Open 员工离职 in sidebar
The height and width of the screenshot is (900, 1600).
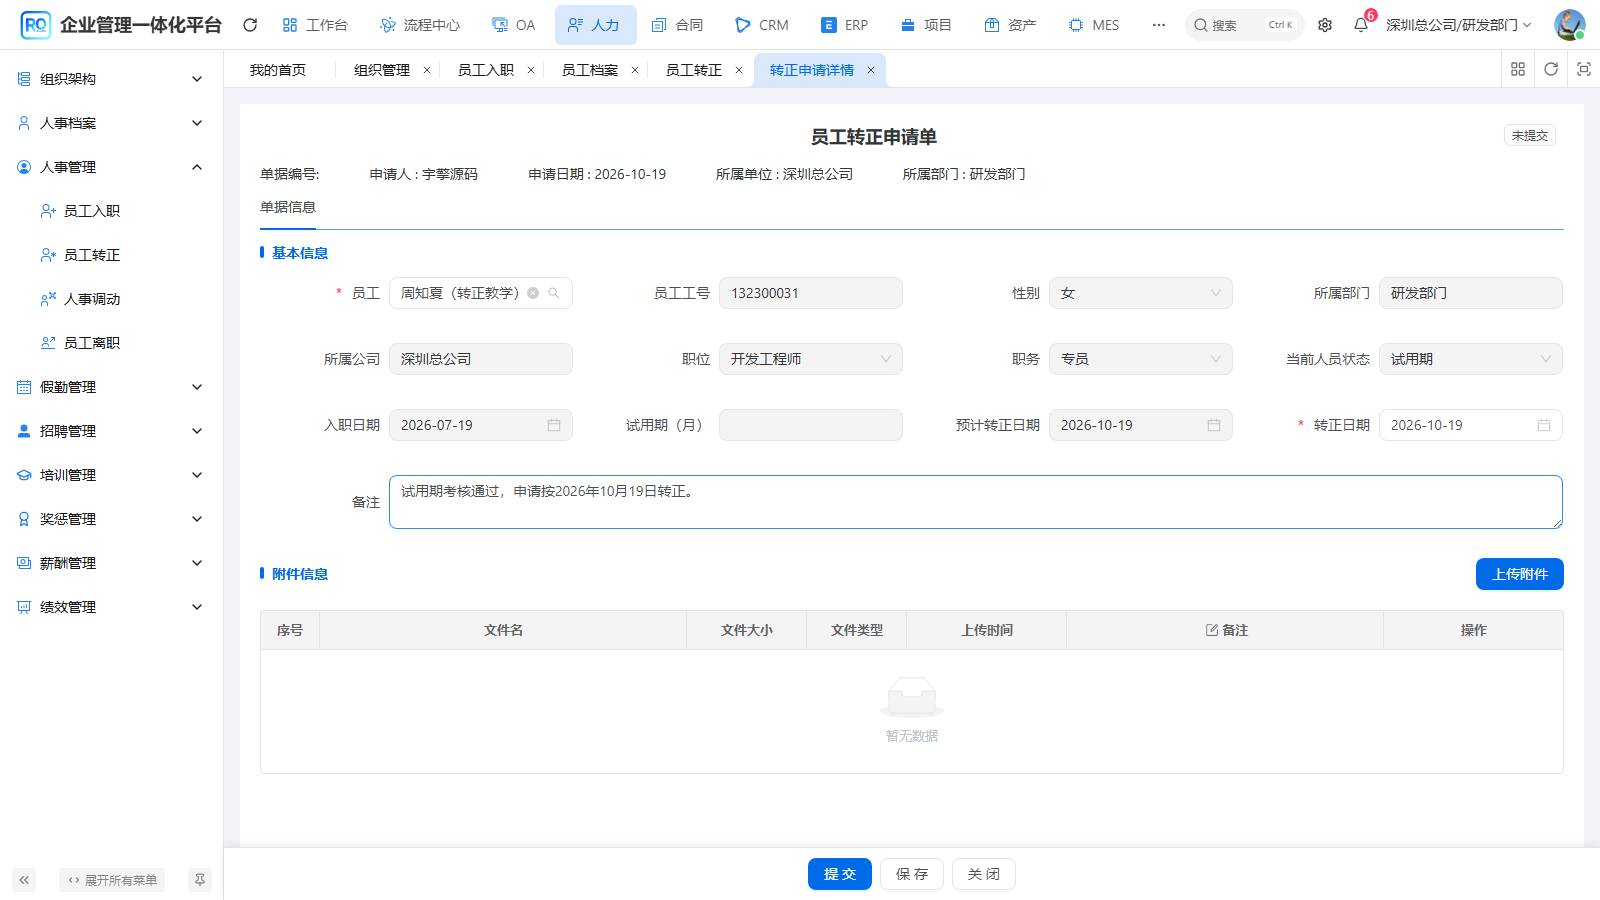point(92,343)
